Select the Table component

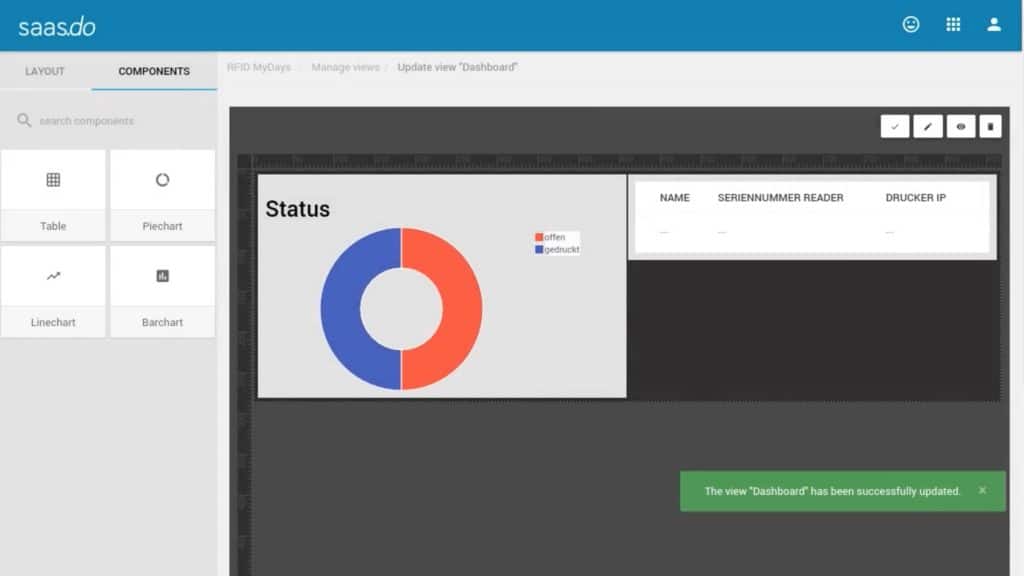tap(53, 195)
